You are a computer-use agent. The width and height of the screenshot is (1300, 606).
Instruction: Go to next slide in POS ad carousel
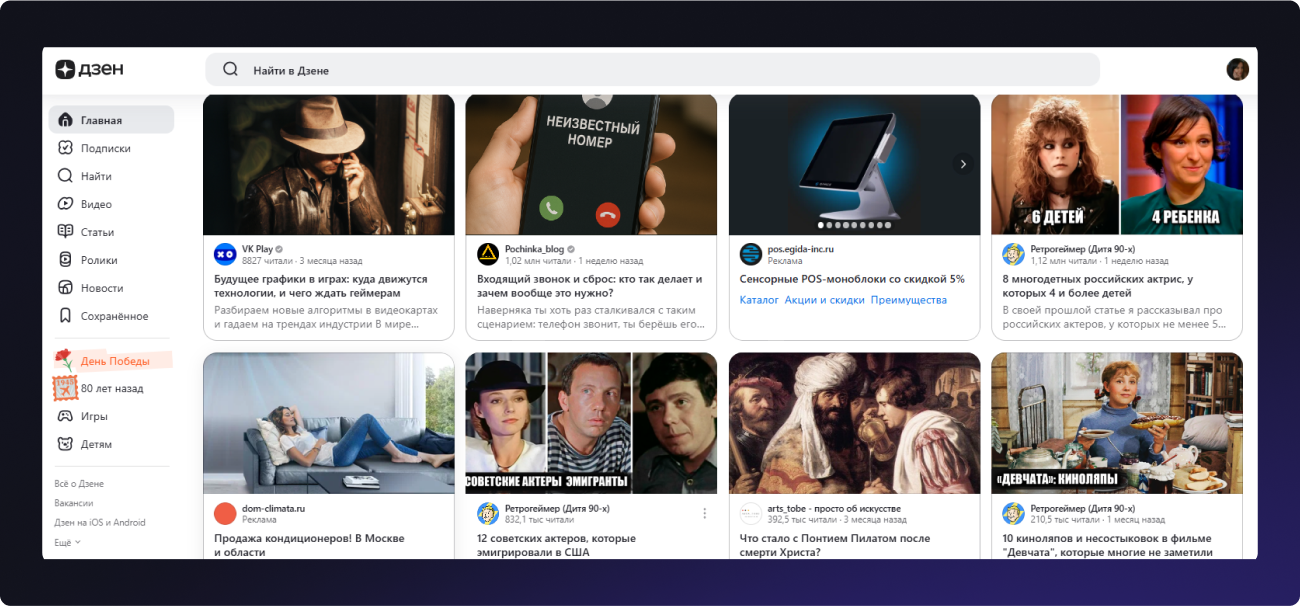tap(963, 164)
